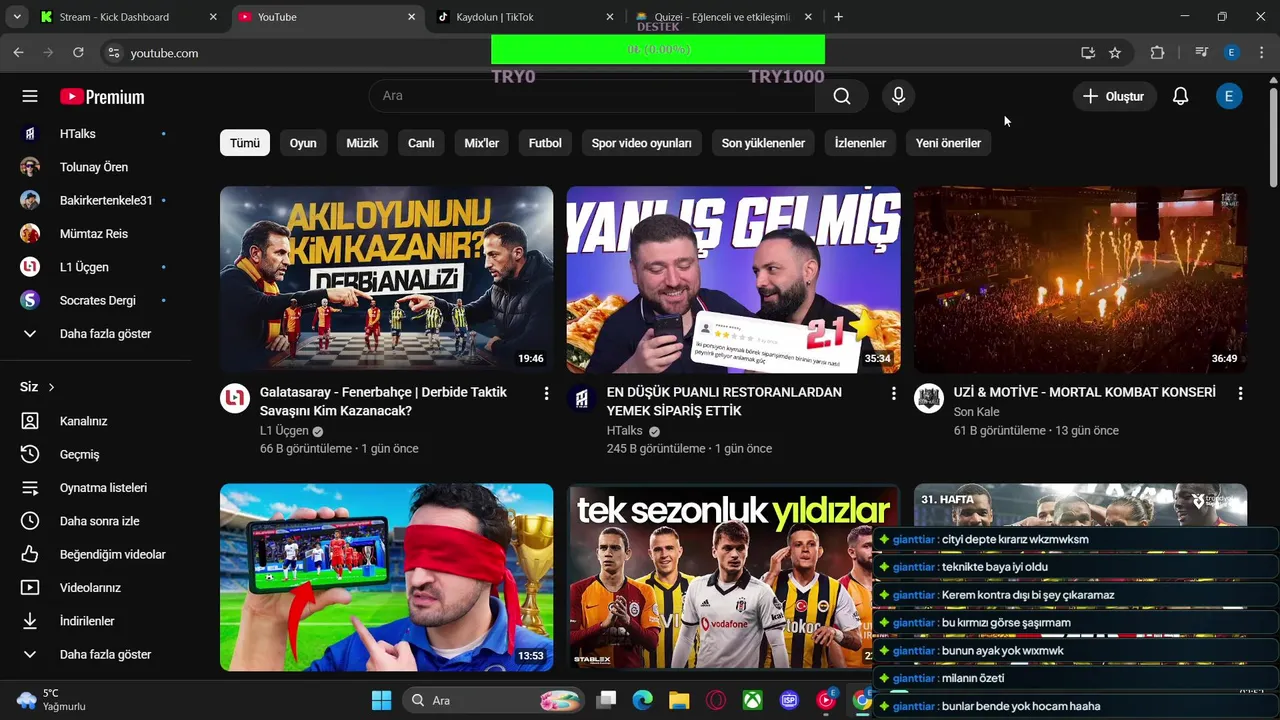Viewport: 1280px width, 720px height.
Task: Click the L1 Üçgen channel avatar under the video
Action: pos(235,398)
